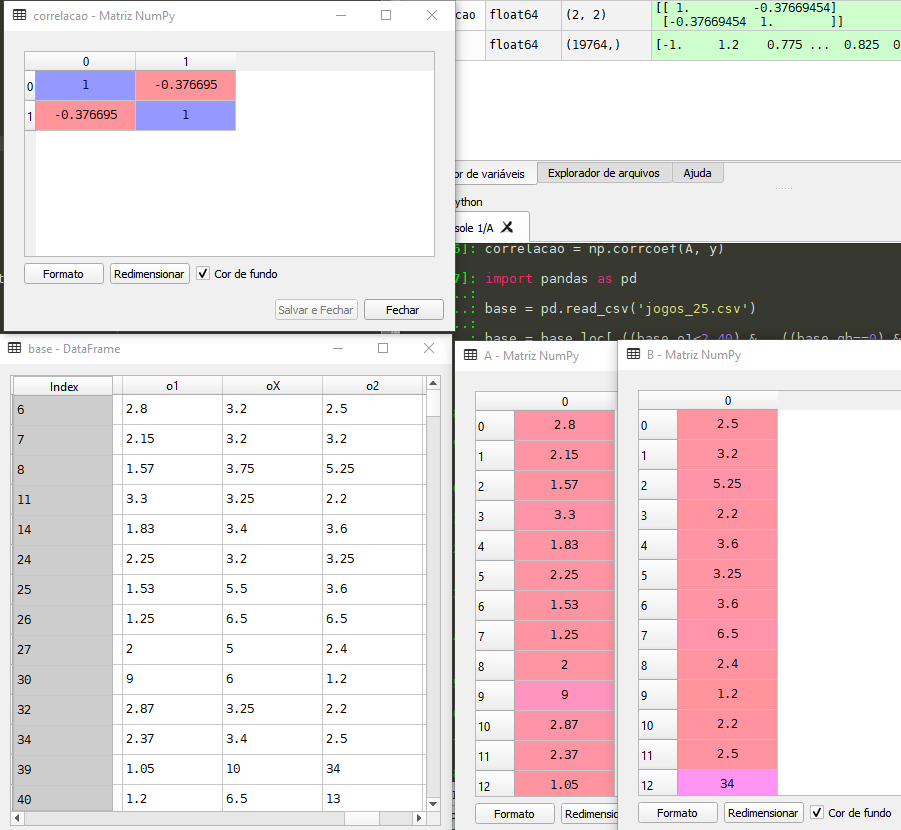Close the console 1/A tab with the X icon

507,227
